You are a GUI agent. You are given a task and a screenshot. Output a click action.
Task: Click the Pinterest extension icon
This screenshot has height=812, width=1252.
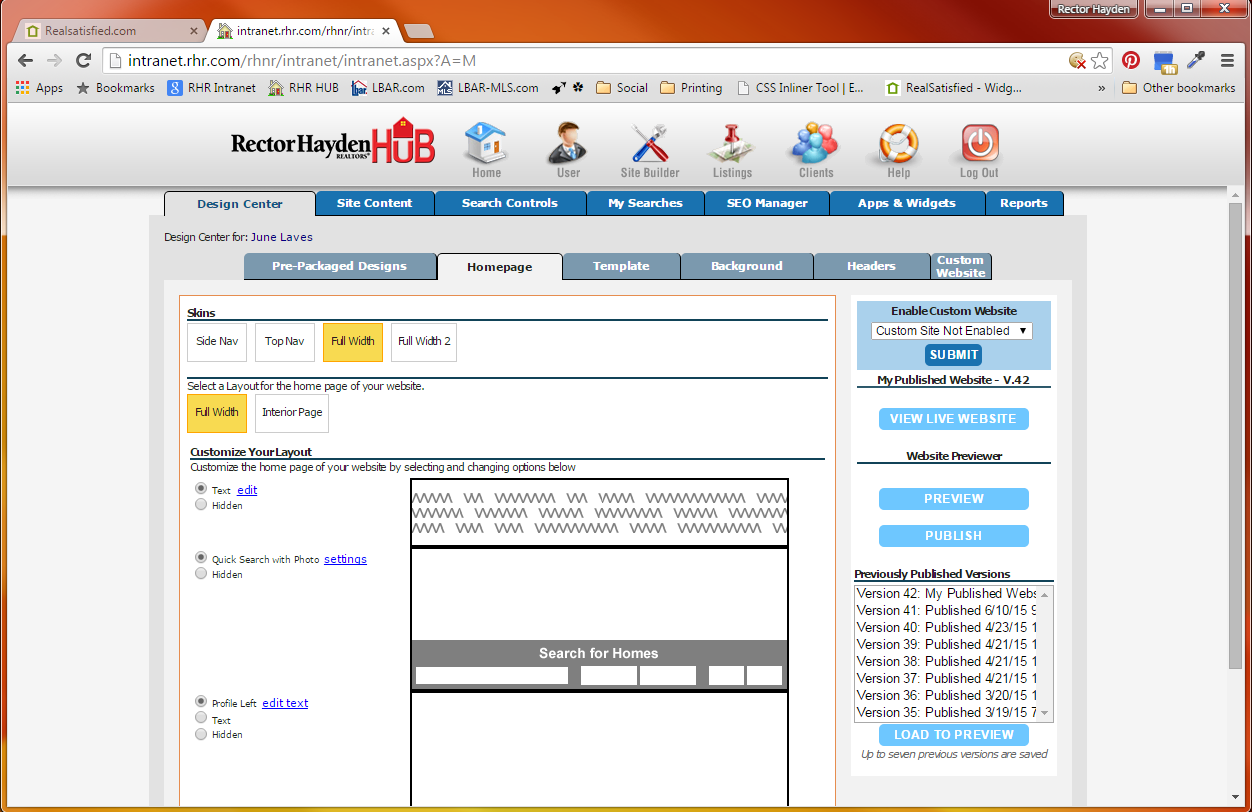tap(1131, 60)
